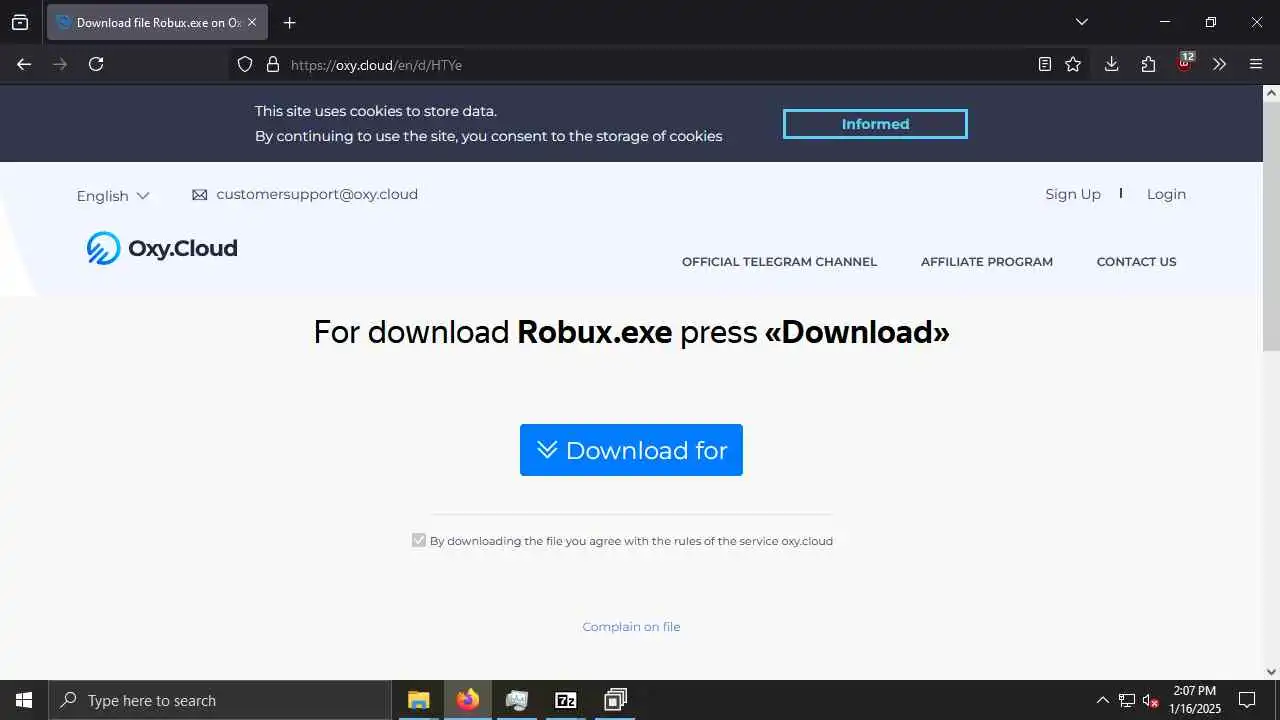Screen dimensions: 1280x720
Task: Click the address bar URL field
Action: coord(660,64)
